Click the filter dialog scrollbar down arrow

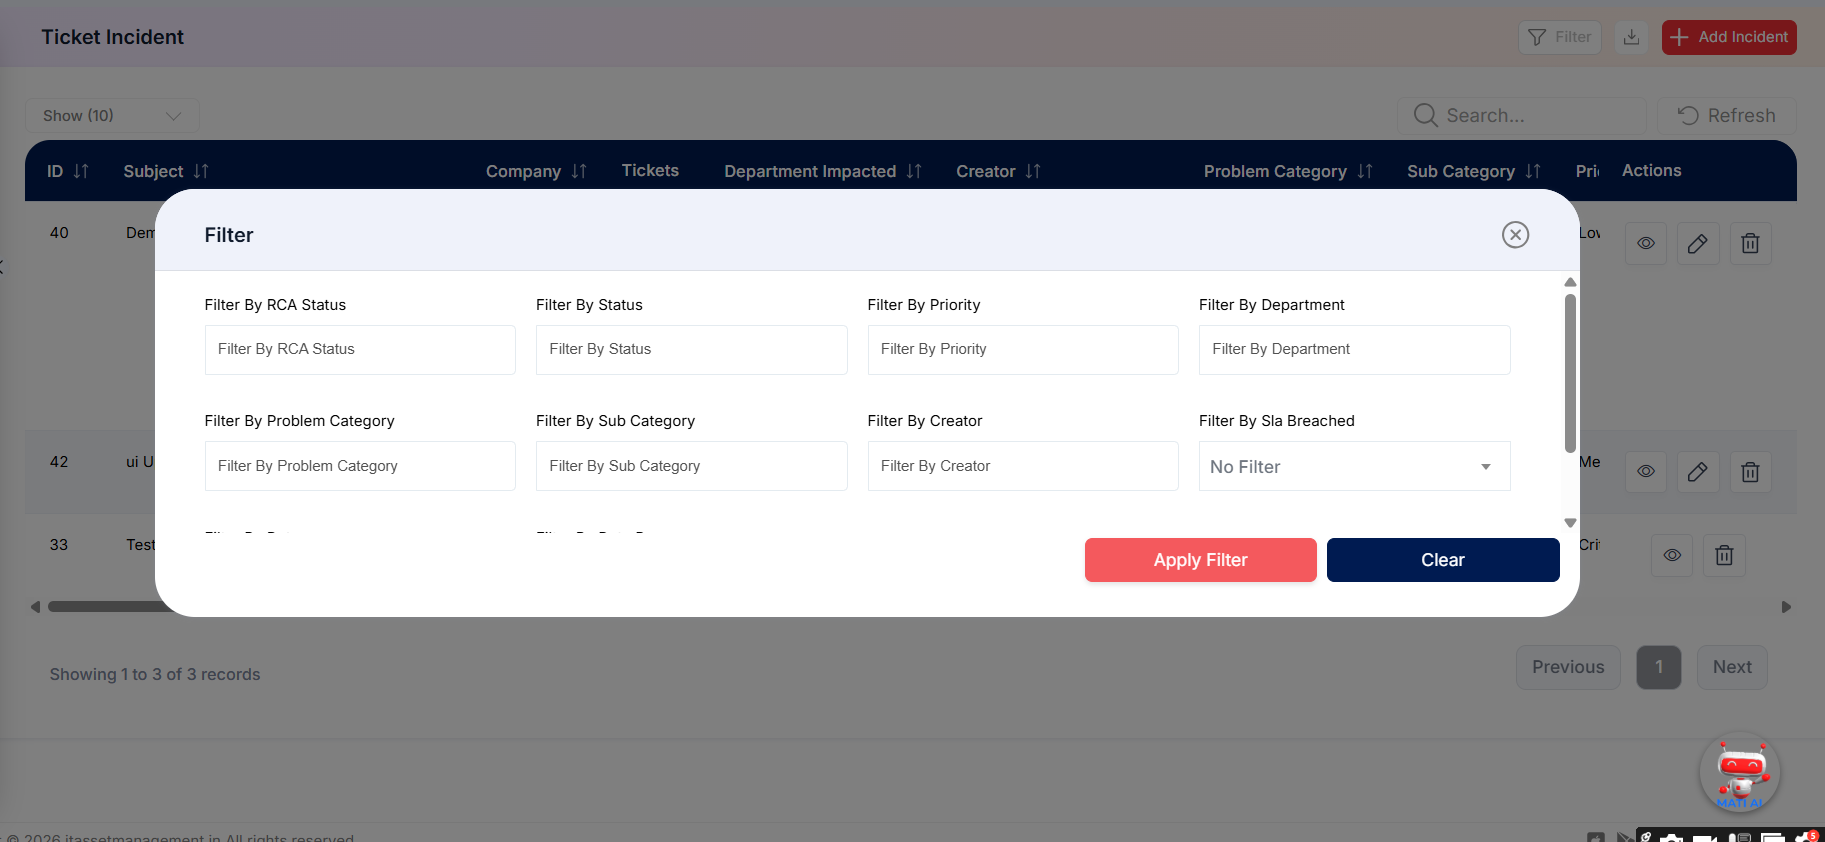click(x=1570, y=523)
